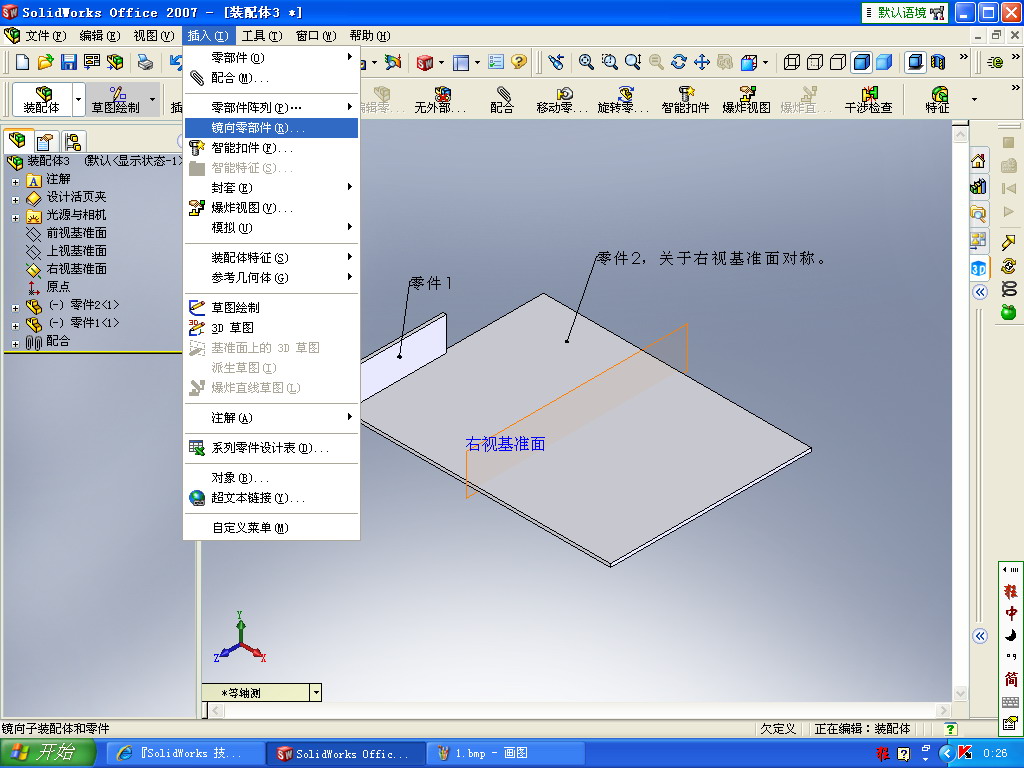Expand the 零件2<1> tree node
Screen dimensions: 1024x768
pyautogui.click(x=15, y=308)
